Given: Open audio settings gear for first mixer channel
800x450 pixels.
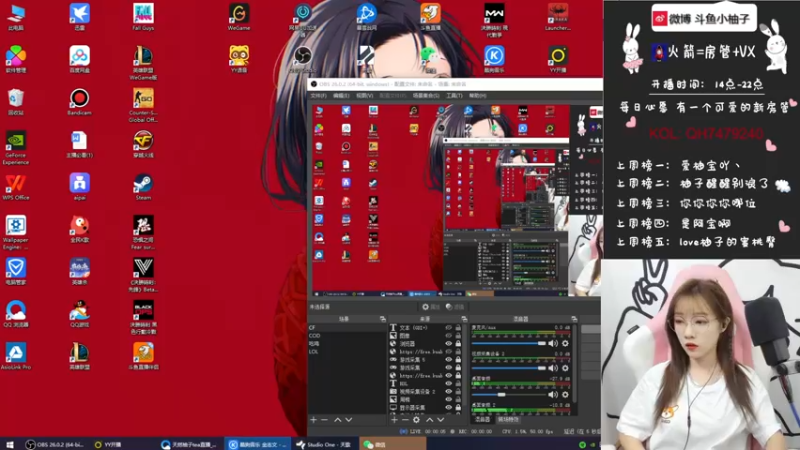Looking at the screenshot, I should [565, 343].
